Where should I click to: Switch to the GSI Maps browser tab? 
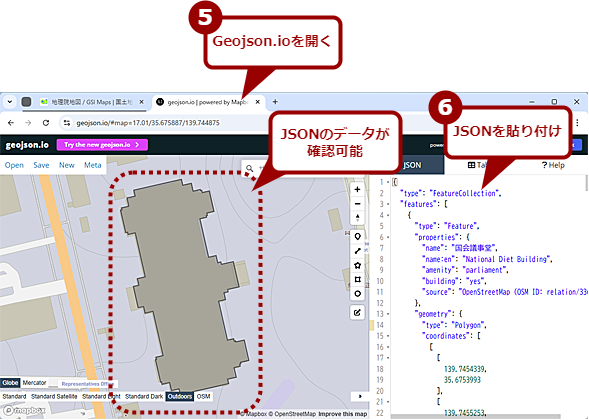pyautogui.click(x=92, y=102)
